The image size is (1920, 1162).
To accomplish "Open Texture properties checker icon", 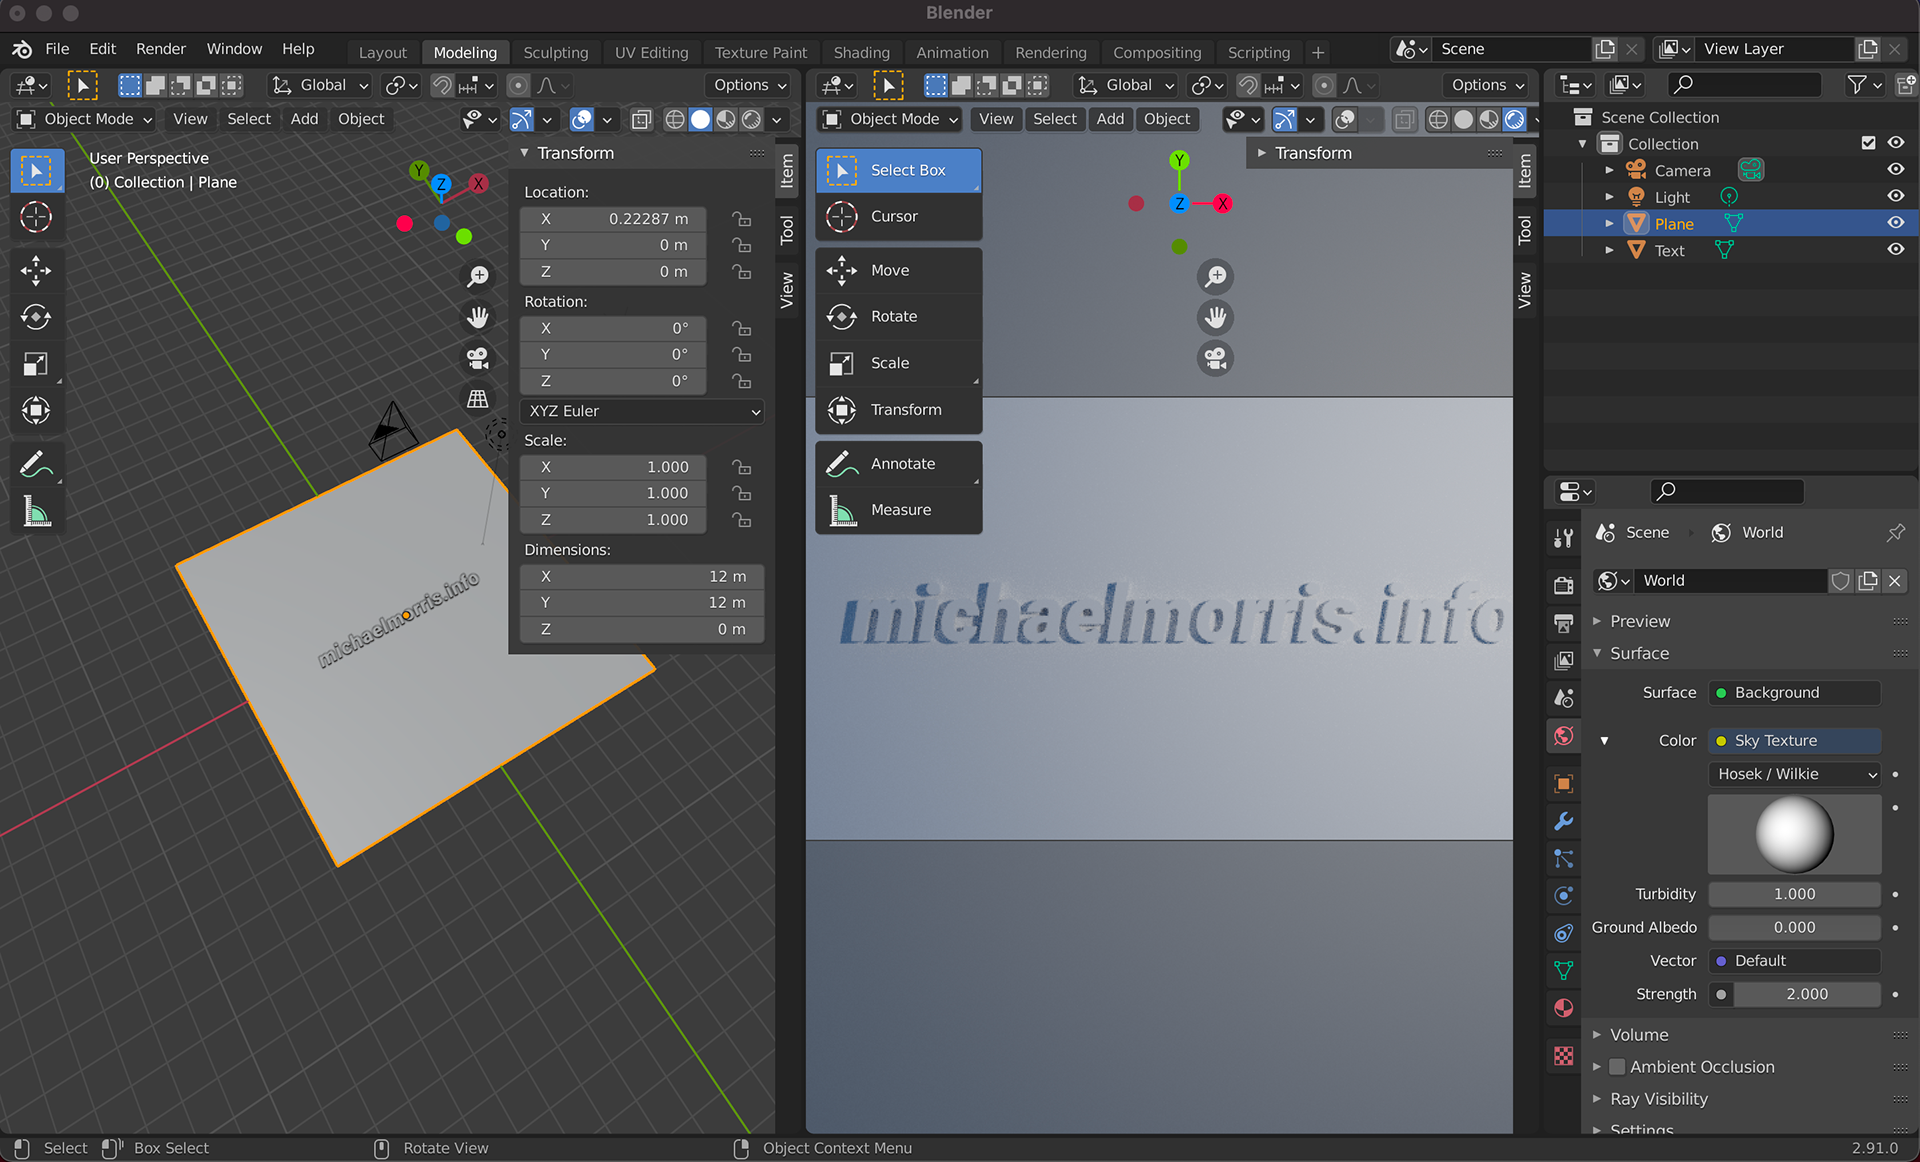I will tap(1564, 1055).
